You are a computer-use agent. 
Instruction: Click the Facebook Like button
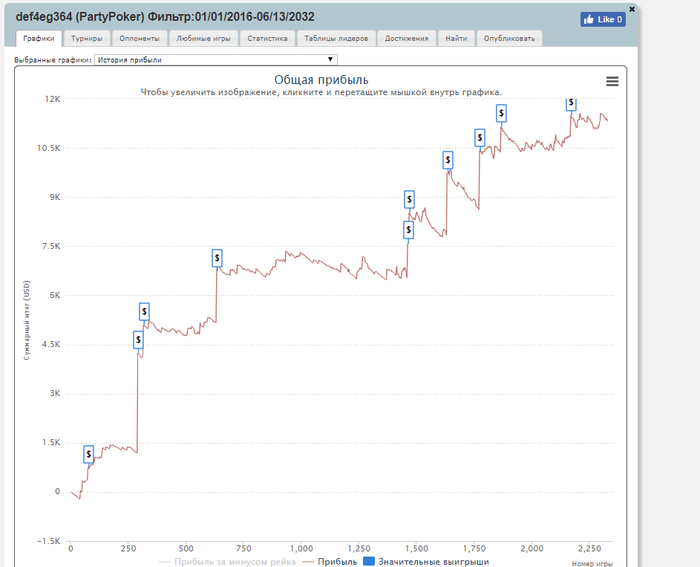[x=603, y=19]
